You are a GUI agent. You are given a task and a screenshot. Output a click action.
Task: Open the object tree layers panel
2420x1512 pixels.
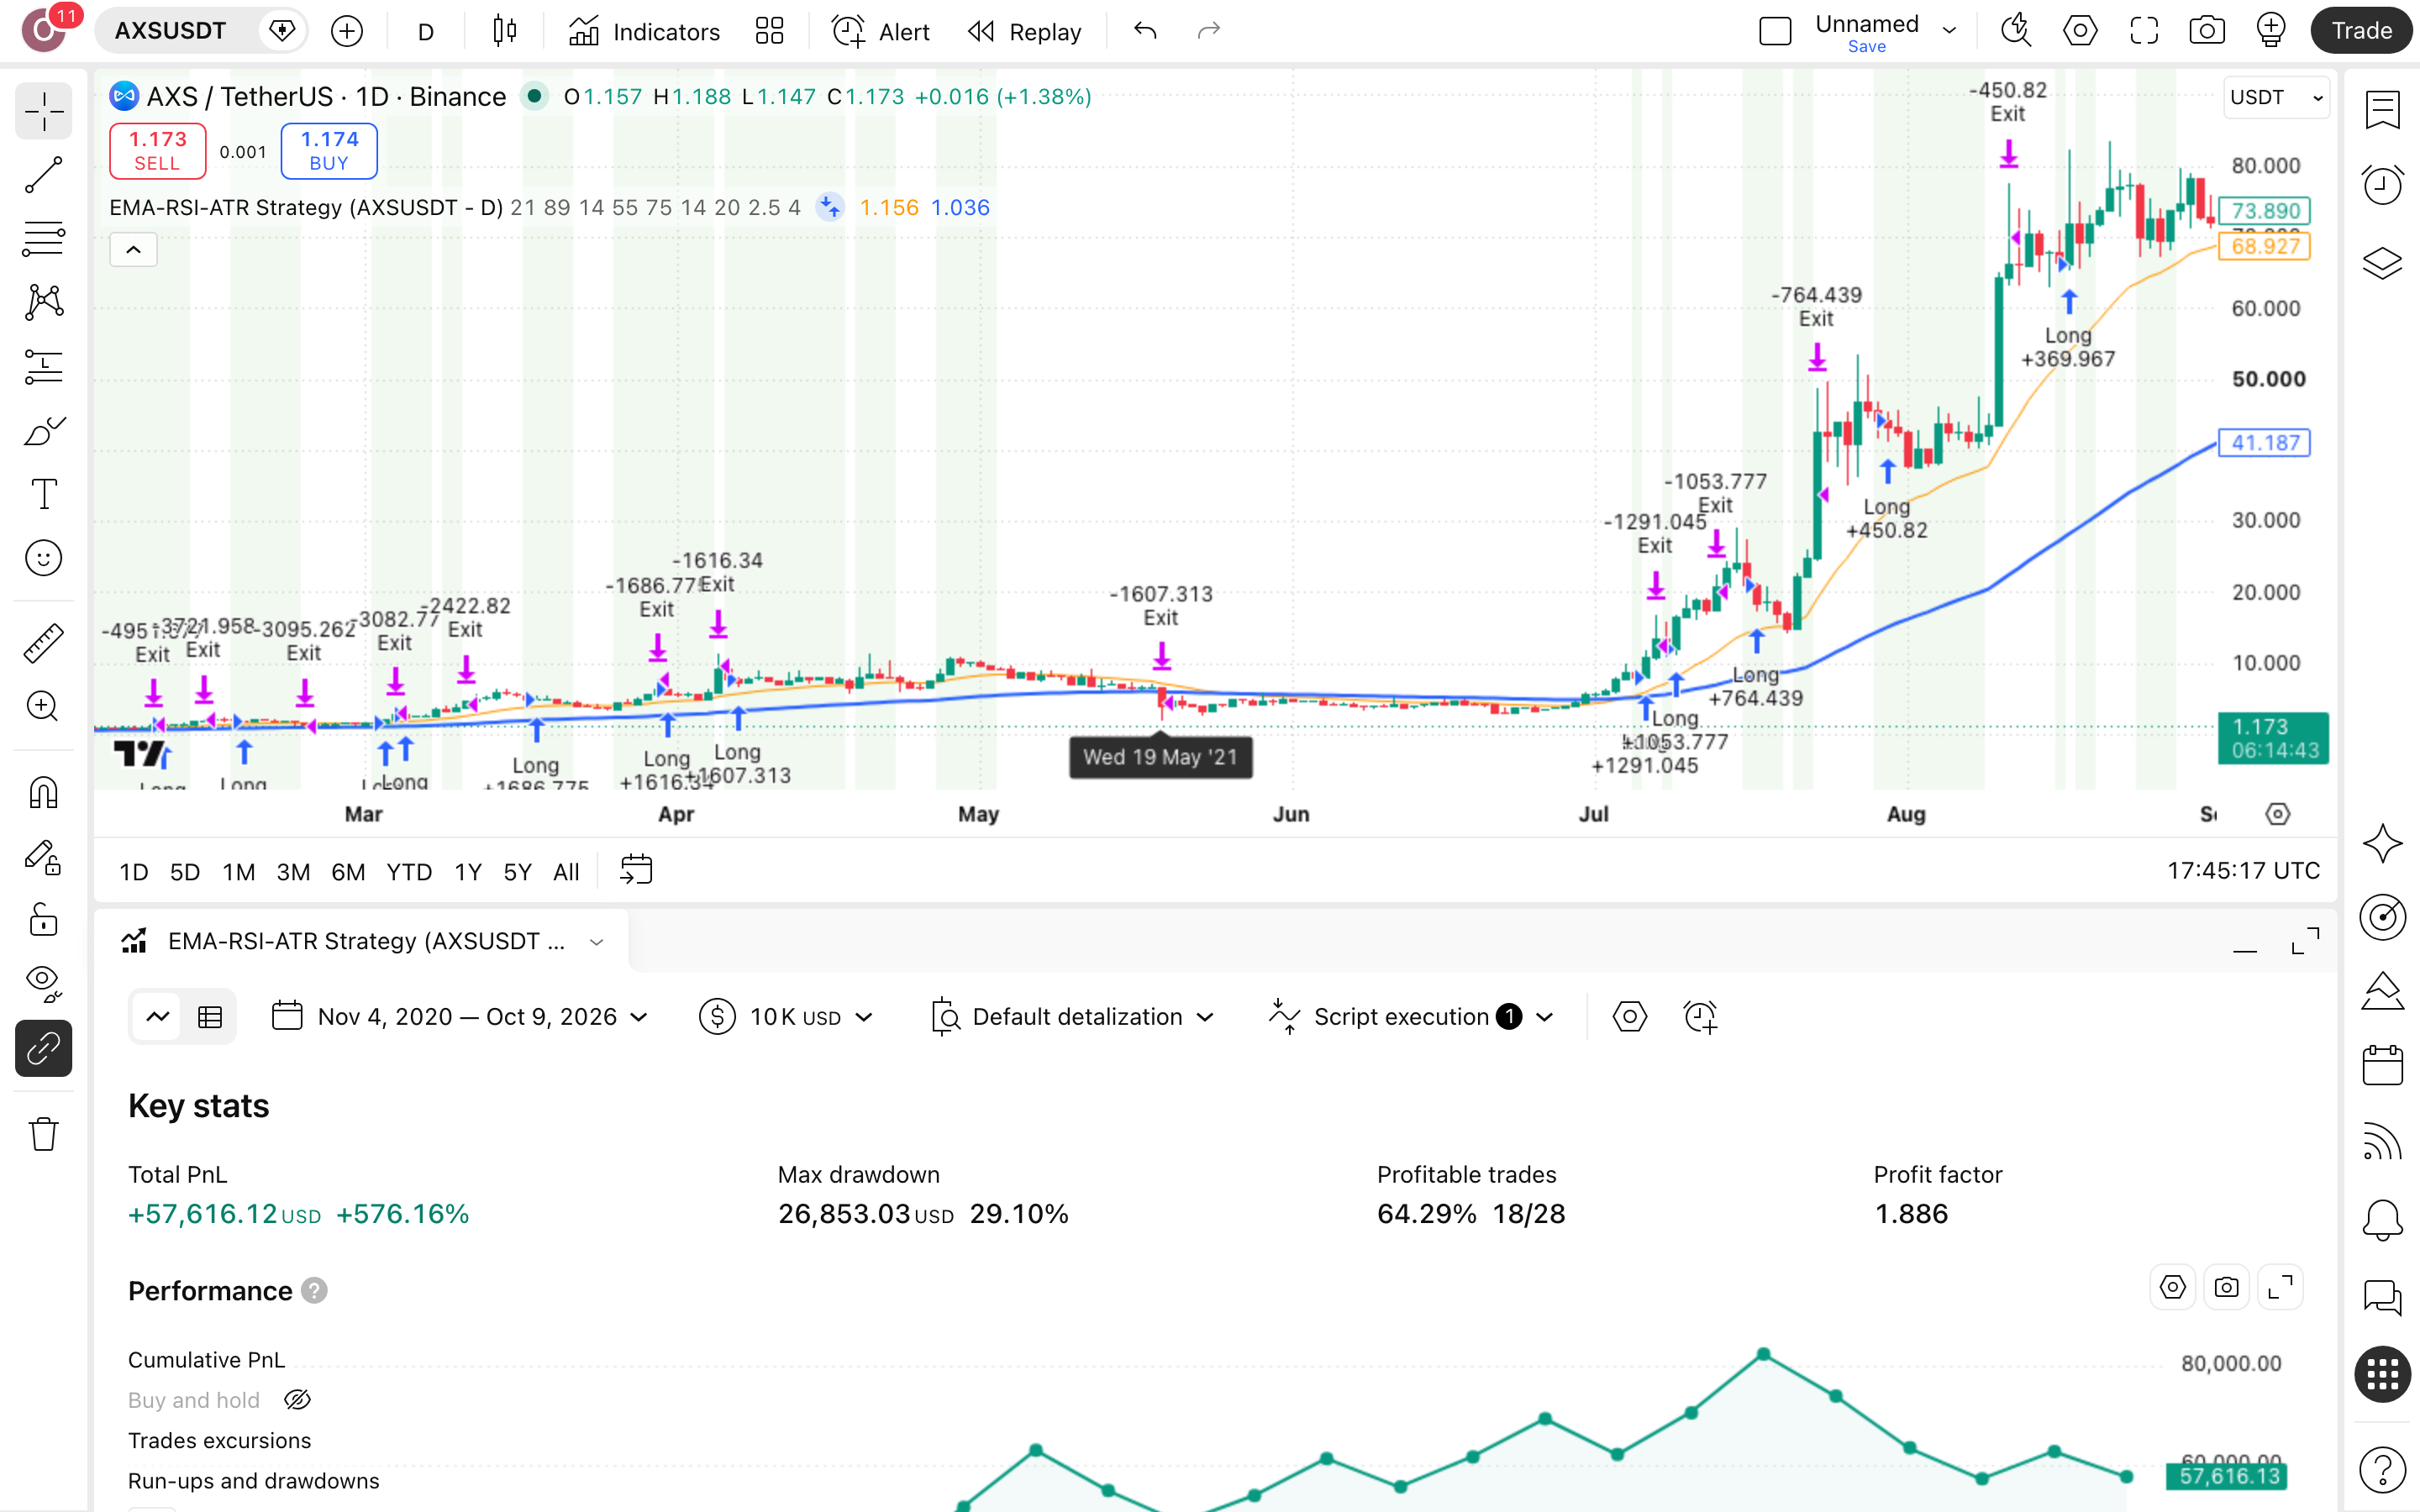[2383, 262]
